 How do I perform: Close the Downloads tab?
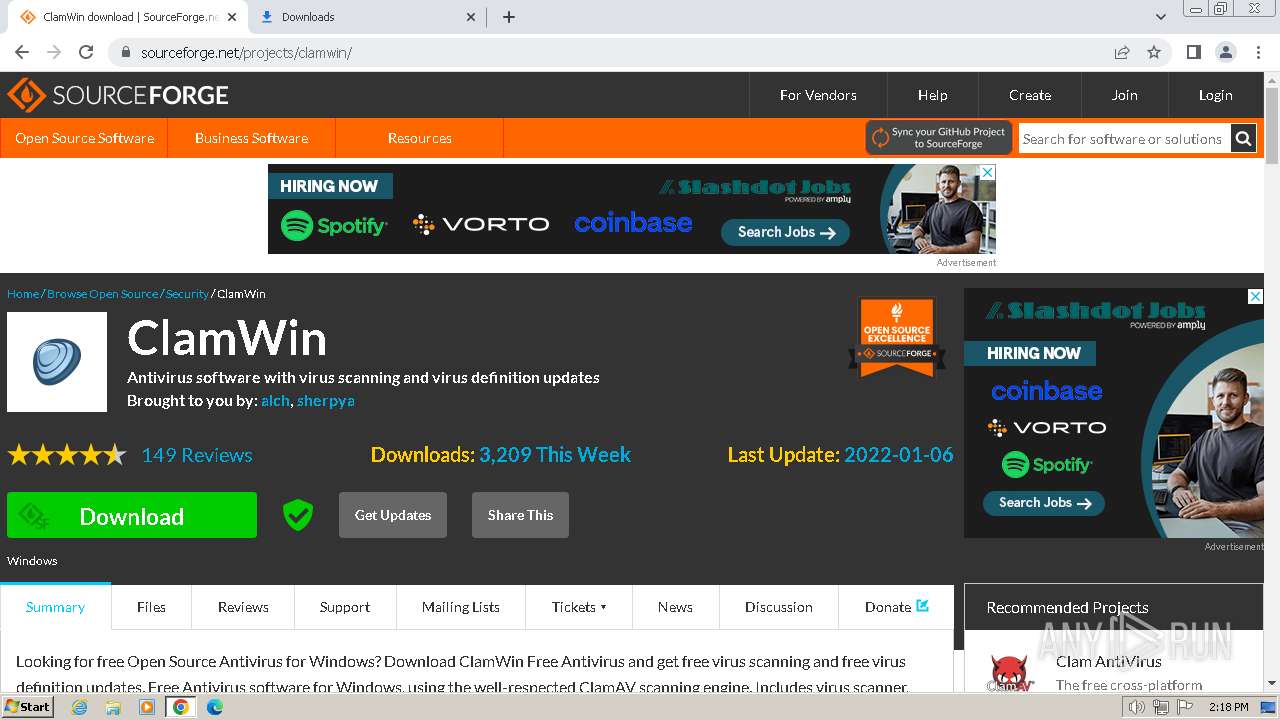(472, 17)
